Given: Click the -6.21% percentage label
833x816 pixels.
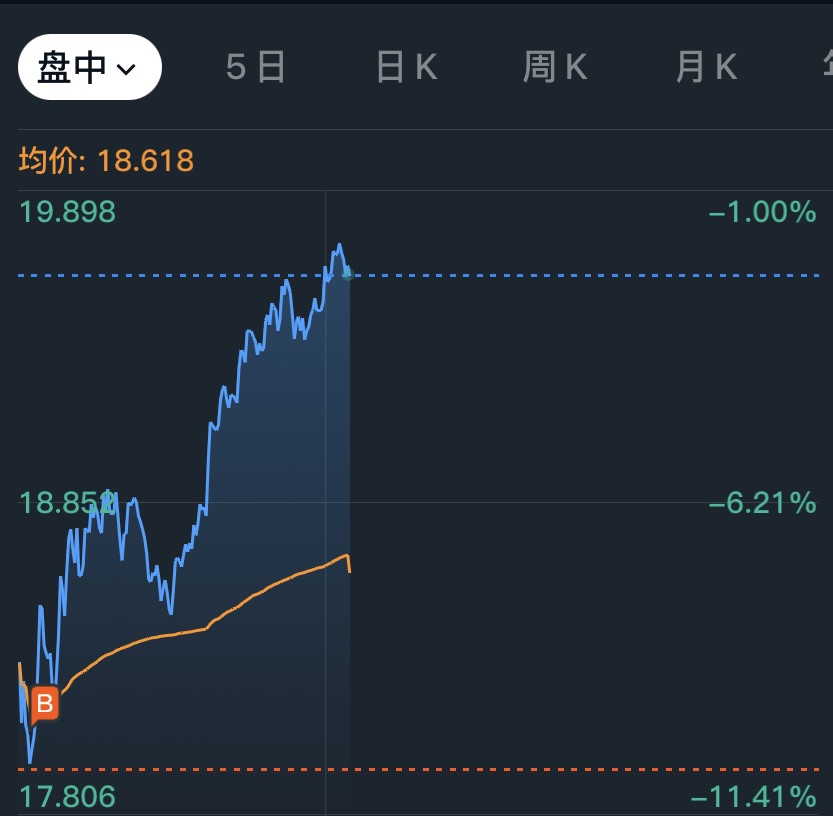Looking at the screenshot, I should [762, 502].
